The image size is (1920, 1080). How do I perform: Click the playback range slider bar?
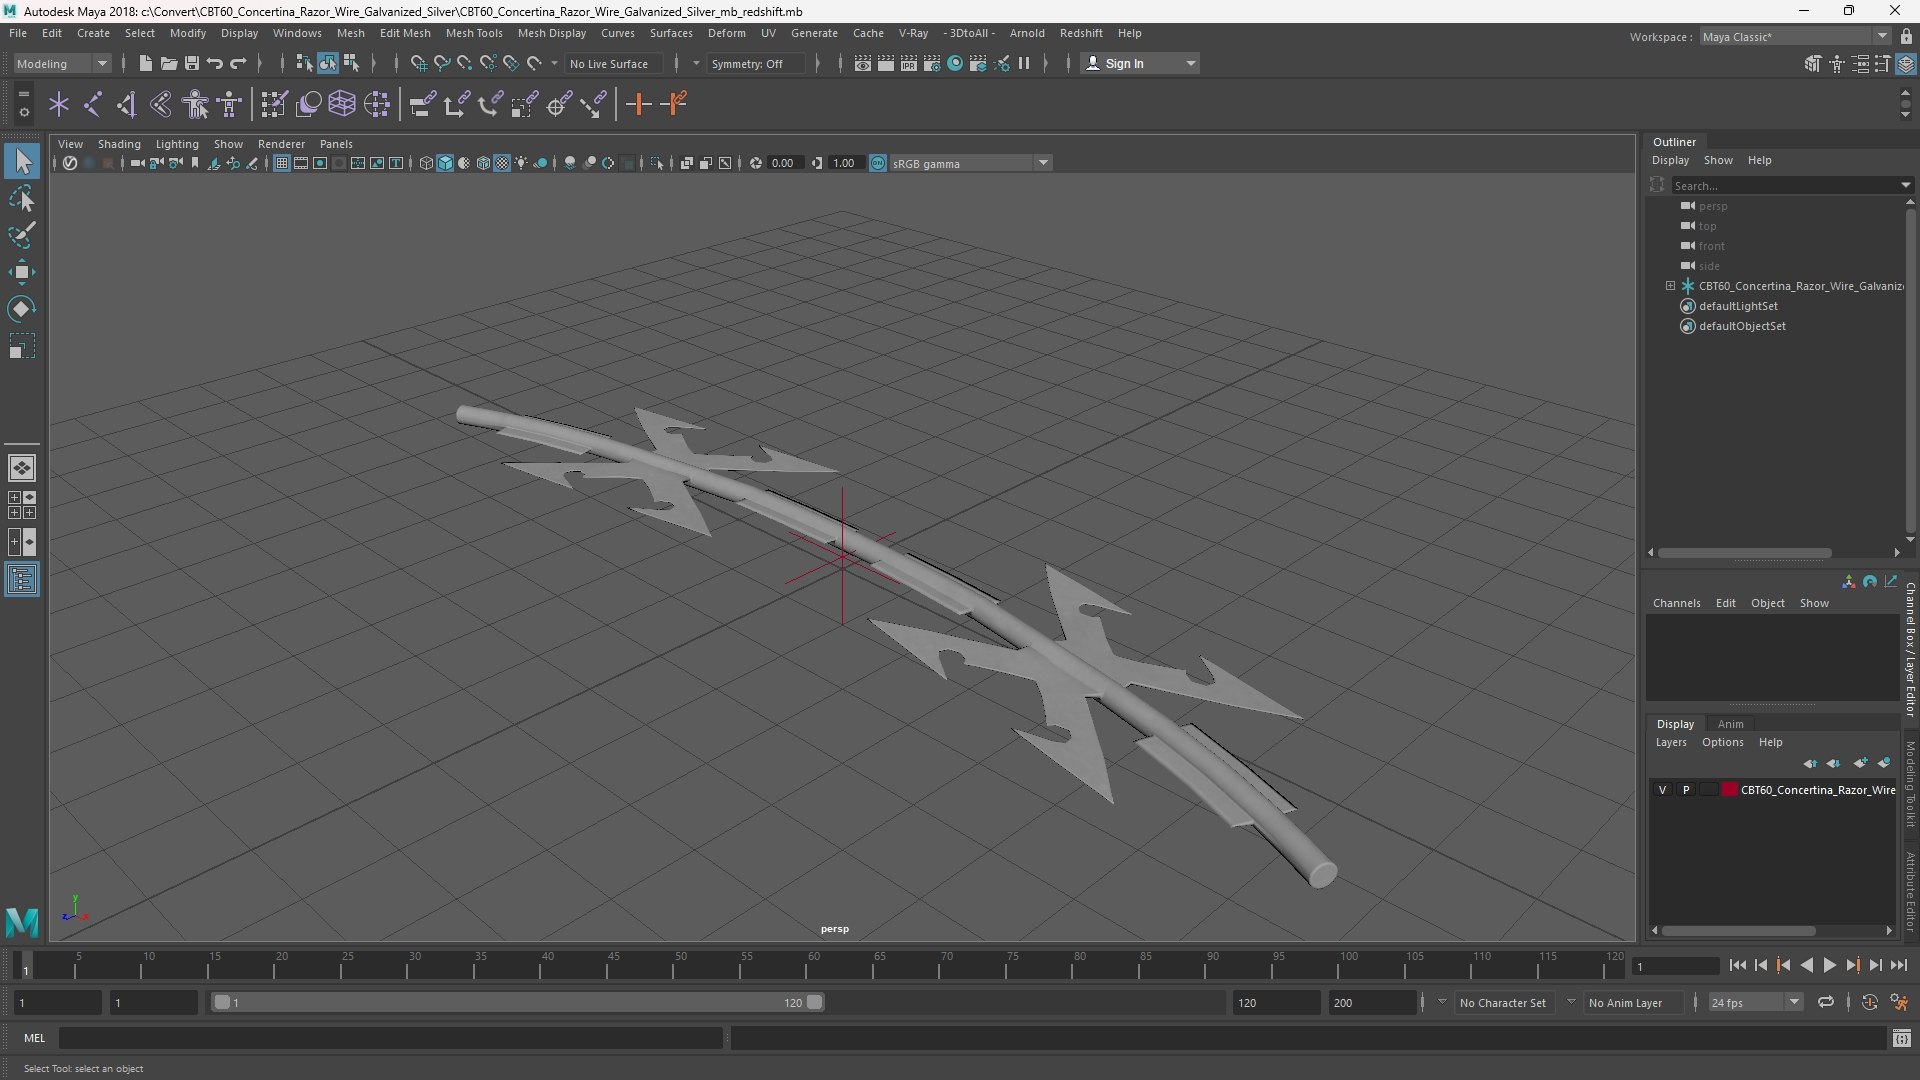[517, 1002]
